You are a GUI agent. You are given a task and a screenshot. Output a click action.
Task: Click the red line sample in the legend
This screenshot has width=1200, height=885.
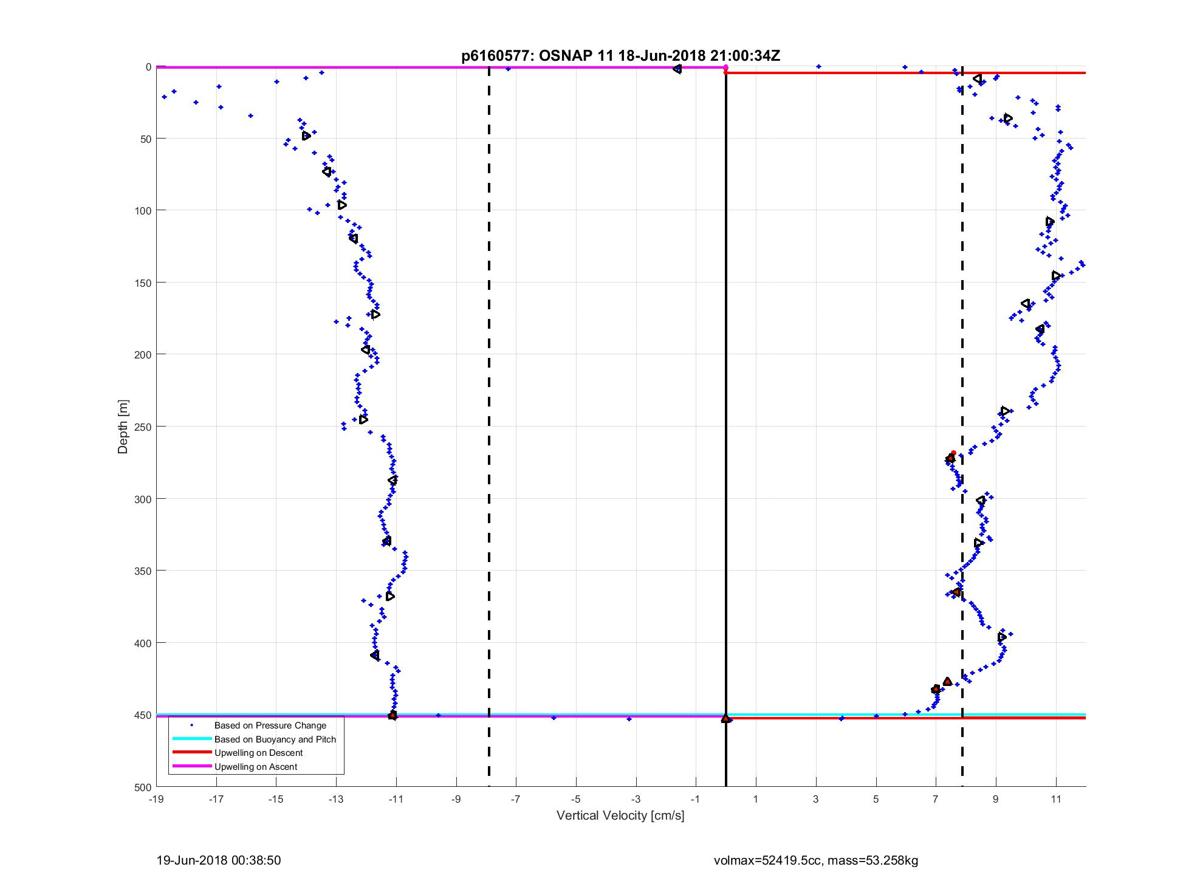(191, 752)
